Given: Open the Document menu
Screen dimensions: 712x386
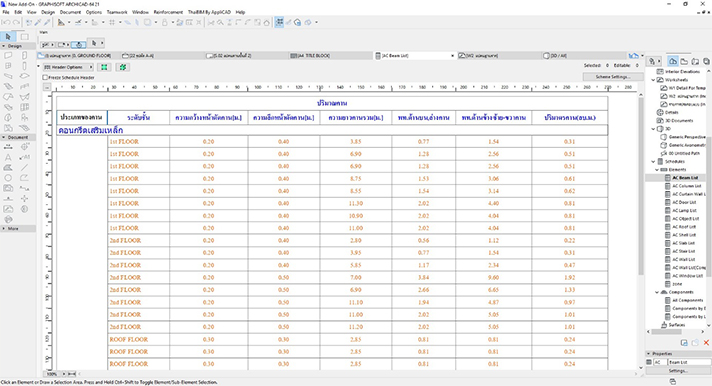Looking at the screenshot, I should (x=70, y=12).
